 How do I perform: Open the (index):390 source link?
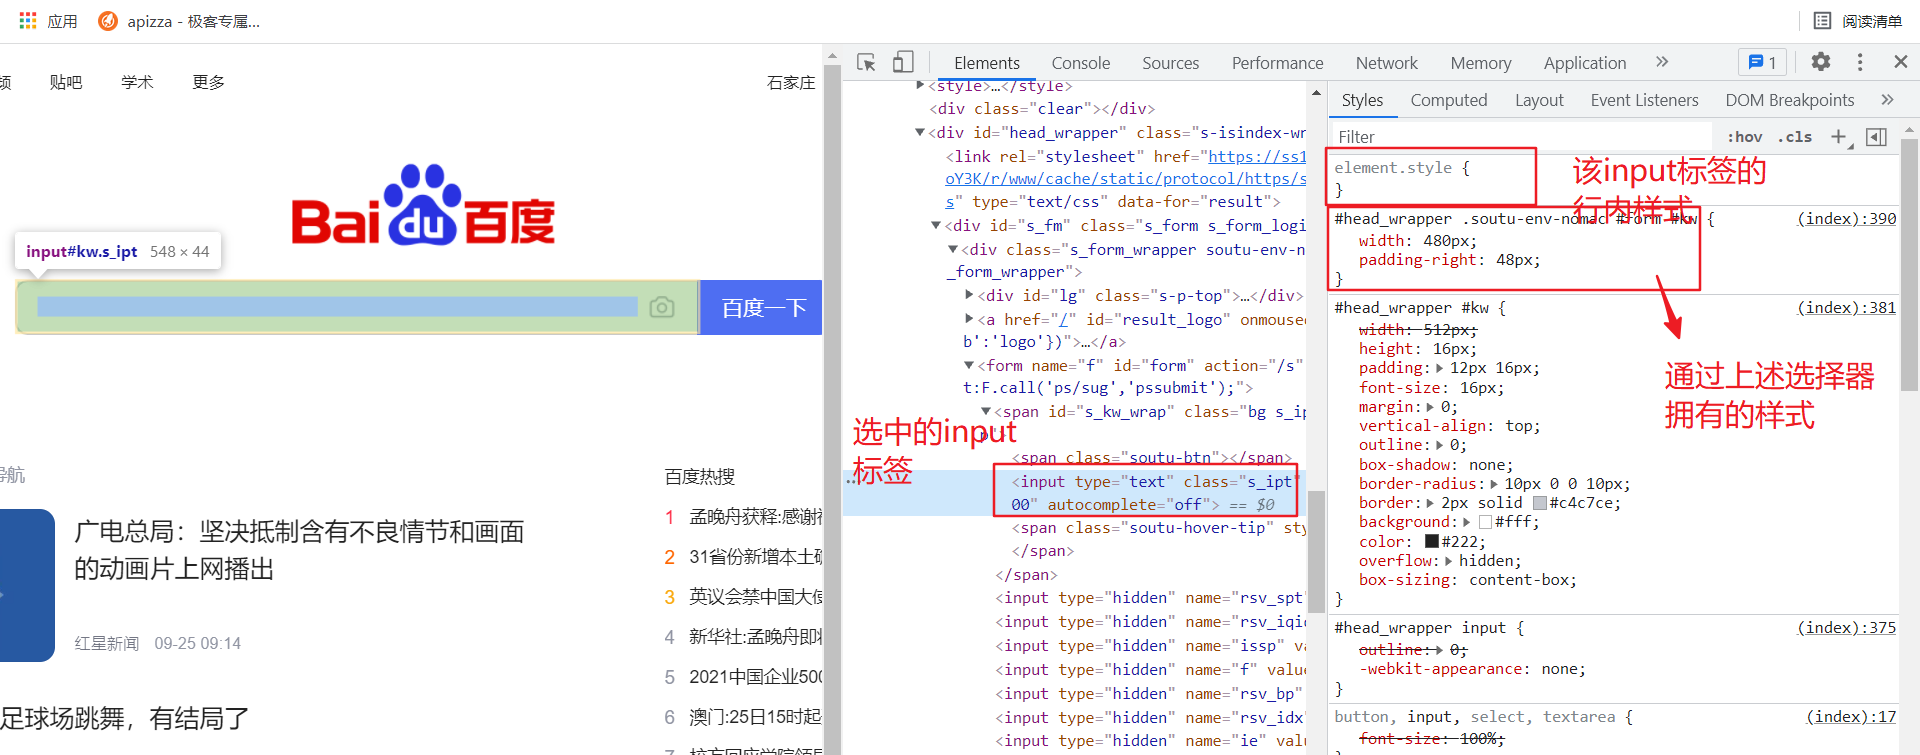tap(1846, 219)
